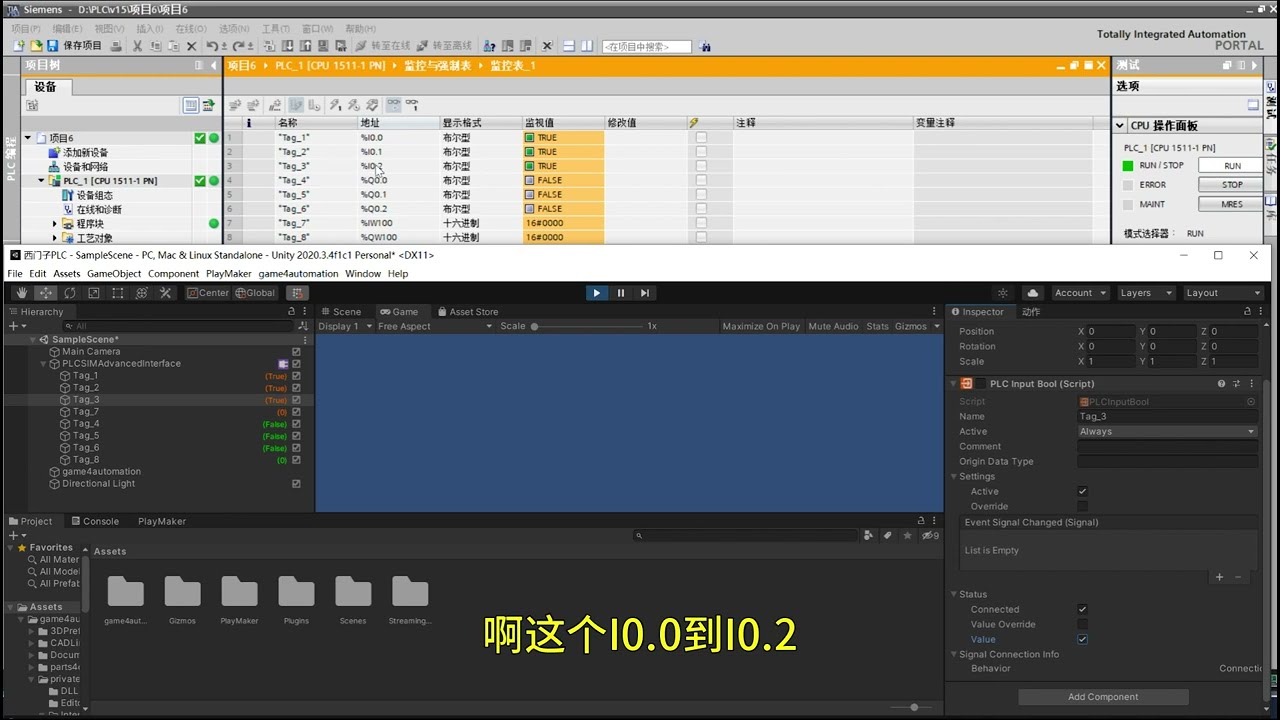Click new project icon in TIA Portal
1280x720 pixels.
point(19,46)
